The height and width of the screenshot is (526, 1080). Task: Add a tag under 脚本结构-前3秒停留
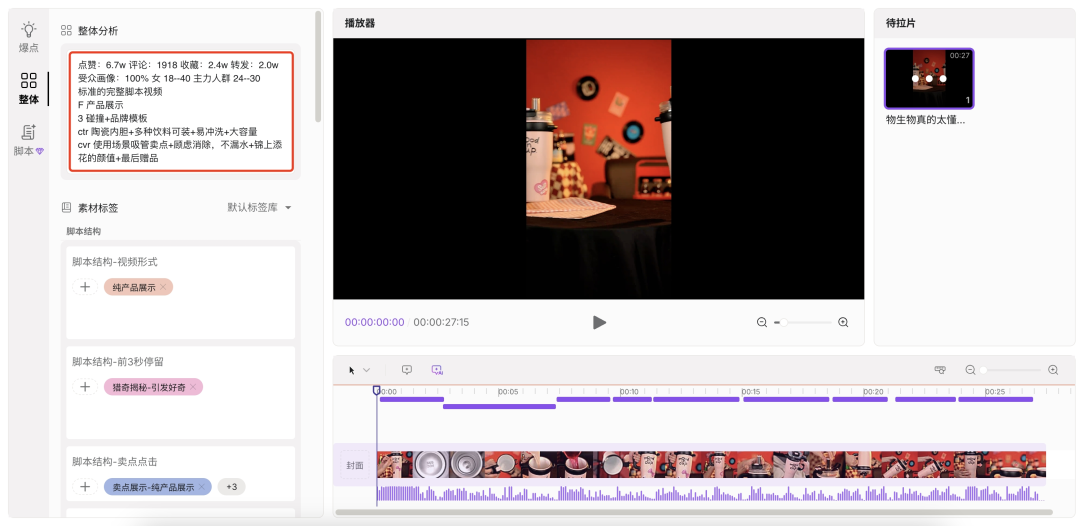click(85, 387)
